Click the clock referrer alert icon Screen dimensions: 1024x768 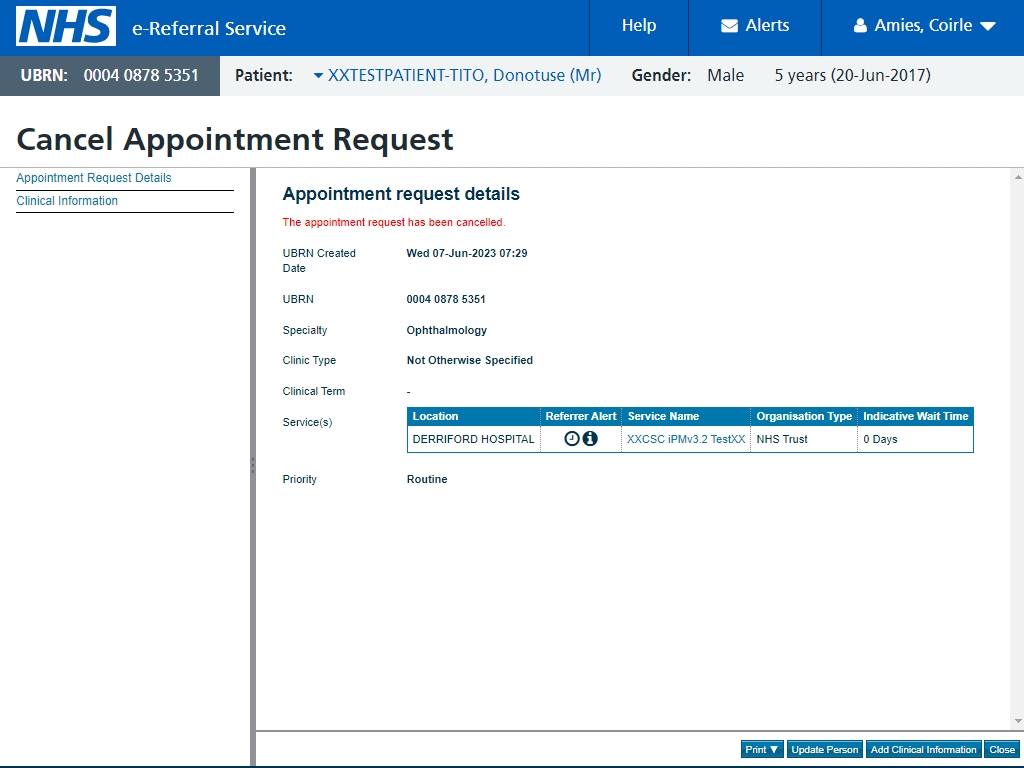571,439
